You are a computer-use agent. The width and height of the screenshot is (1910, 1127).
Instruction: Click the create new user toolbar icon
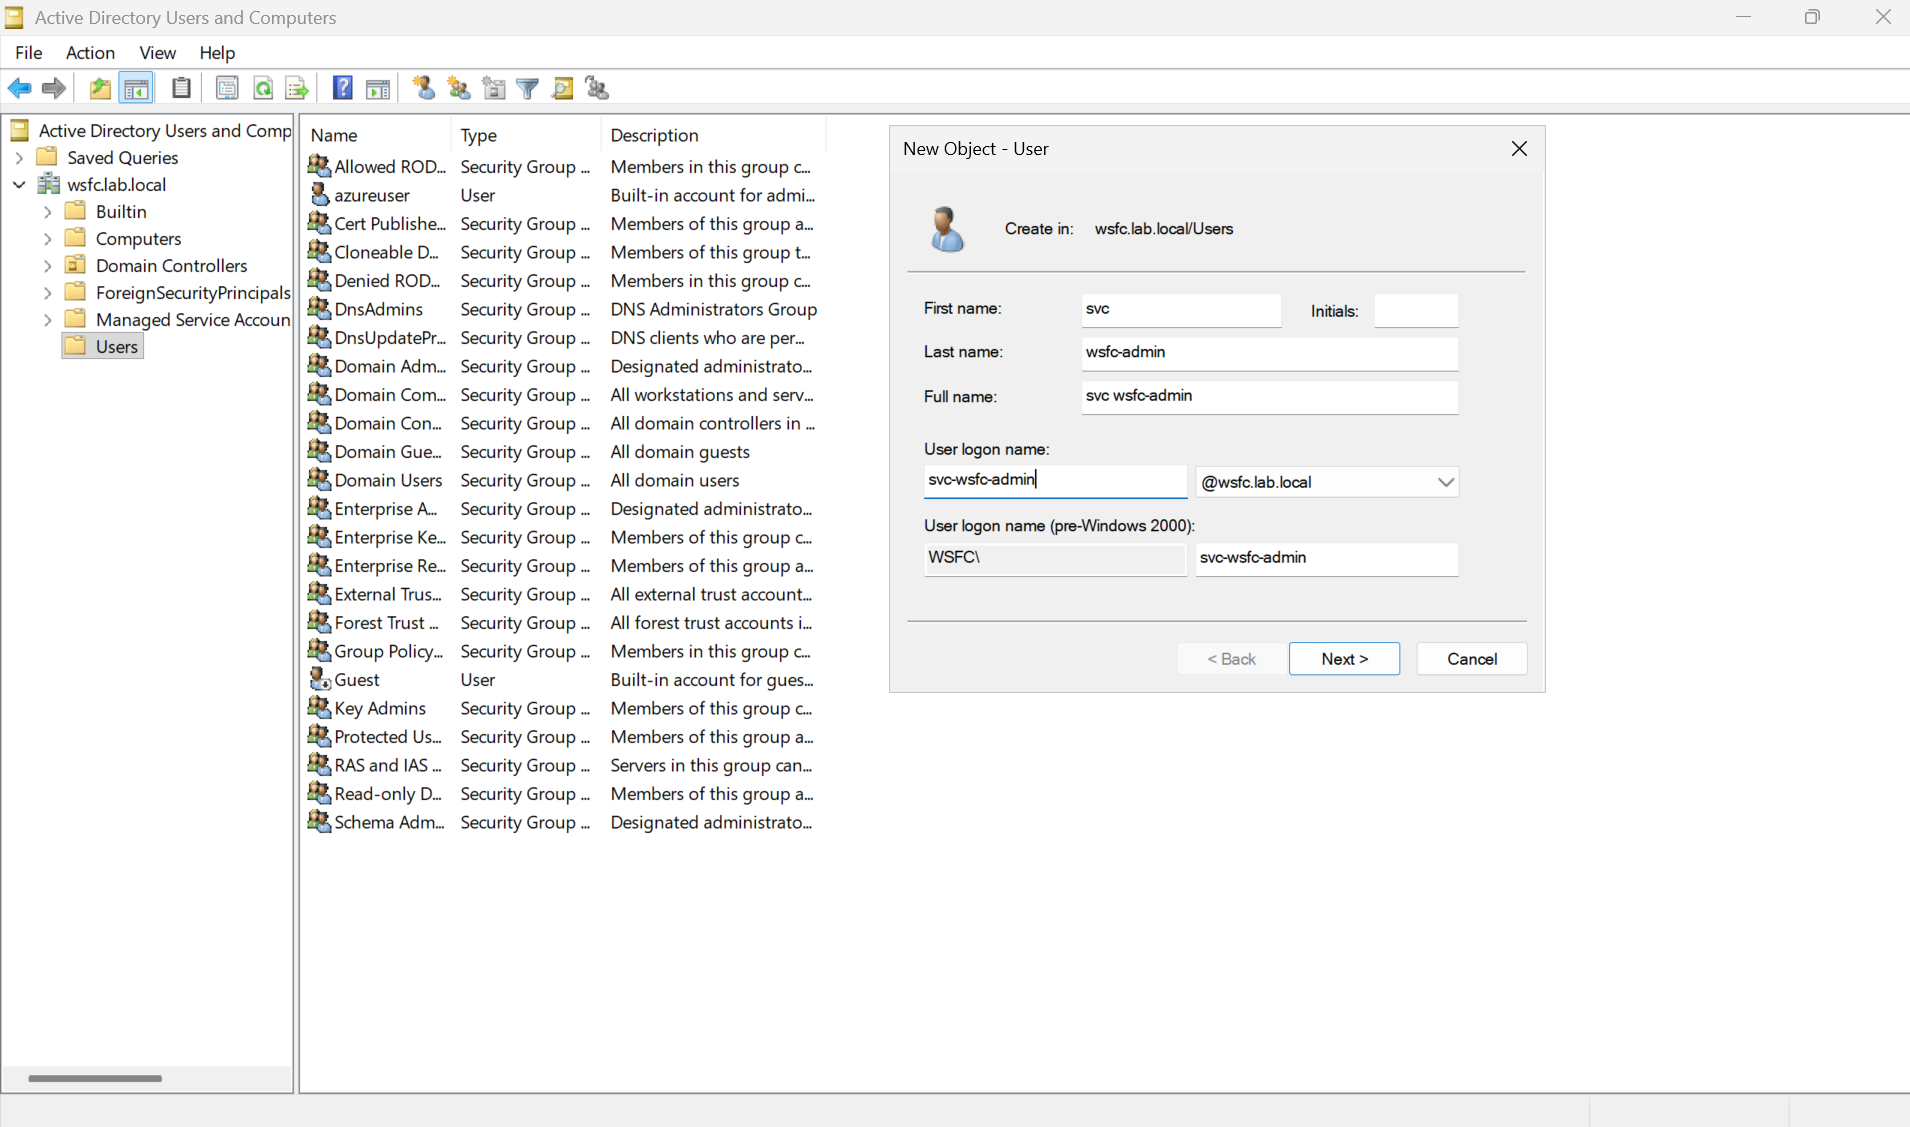[424, 88]
